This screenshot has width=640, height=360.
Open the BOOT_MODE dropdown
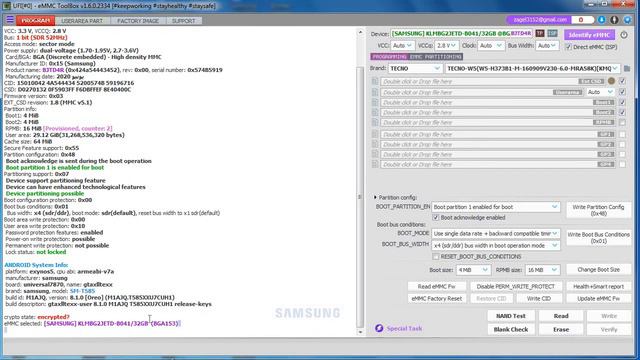click(x=496, y=233)
